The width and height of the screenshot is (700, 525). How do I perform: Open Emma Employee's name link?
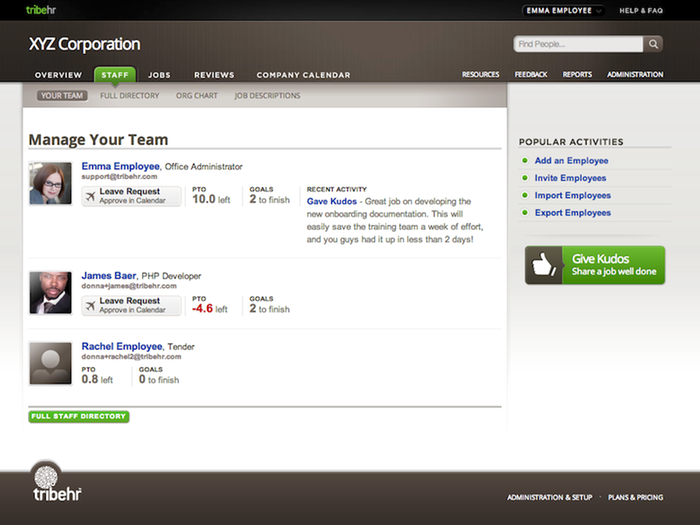(121, 166)
